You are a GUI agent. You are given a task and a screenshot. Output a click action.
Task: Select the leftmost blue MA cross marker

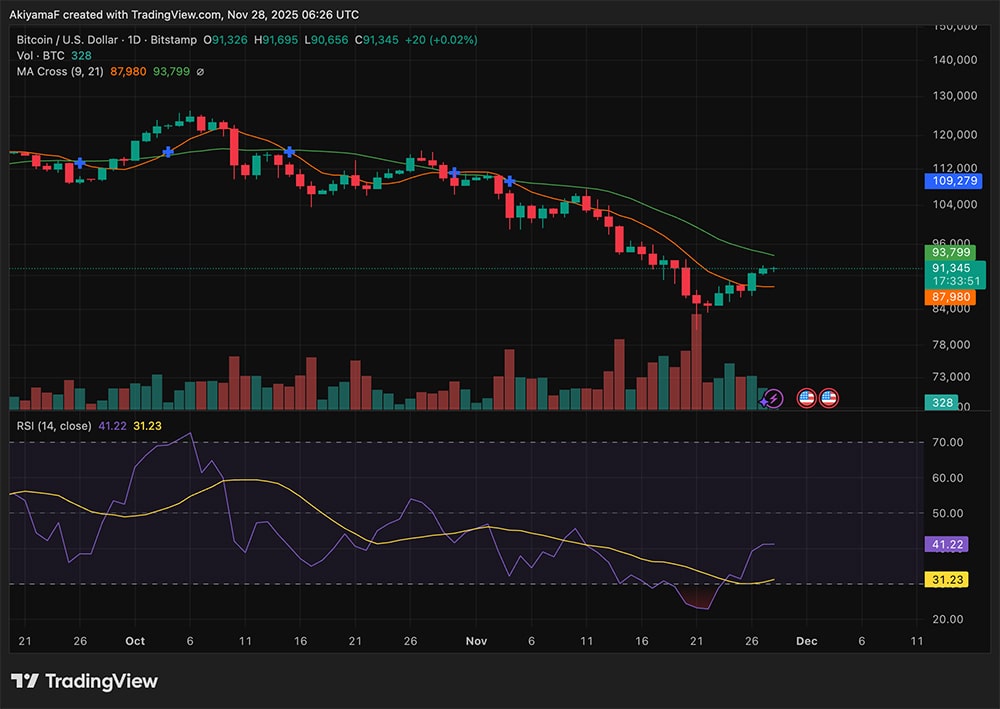(x=80, y=162)
